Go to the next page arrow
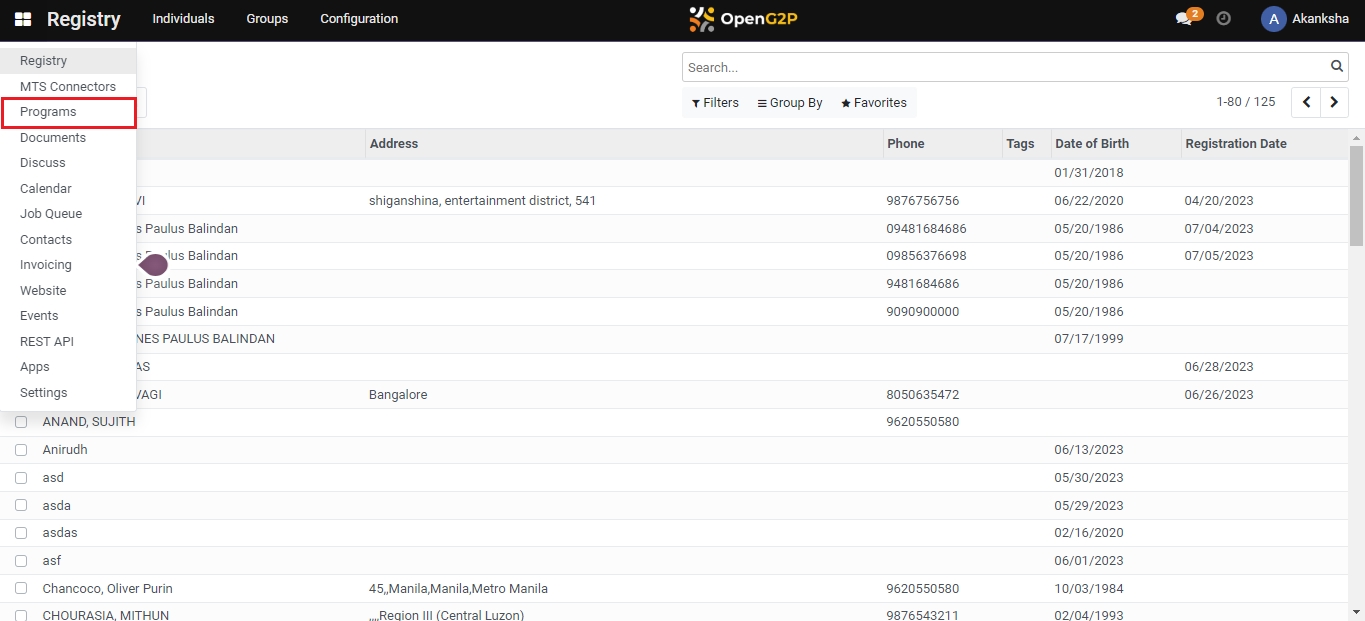This screenshot has width=1365, height=621. pyautogui.click(x=1334, y=102)
